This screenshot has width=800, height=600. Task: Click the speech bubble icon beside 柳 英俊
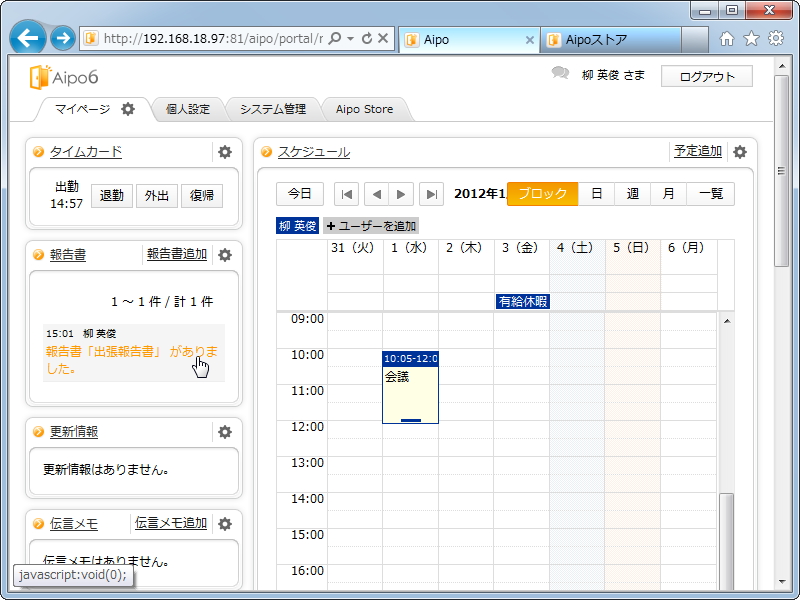pyautogui.click(x=559, y=73)
